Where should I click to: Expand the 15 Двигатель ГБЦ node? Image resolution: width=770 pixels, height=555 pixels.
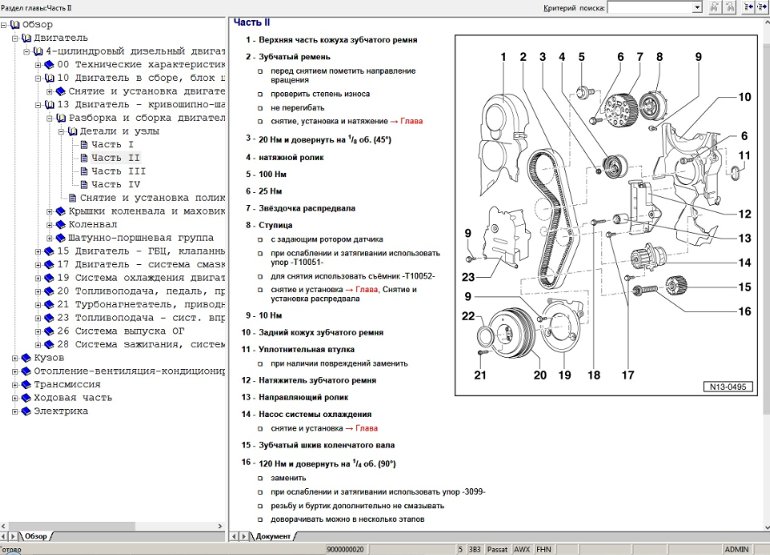click(38, 251)
